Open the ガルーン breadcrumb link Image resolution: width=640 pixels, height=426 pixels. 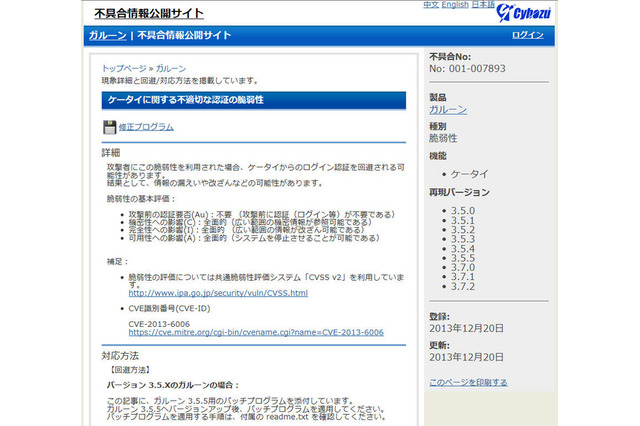(171, 69)
